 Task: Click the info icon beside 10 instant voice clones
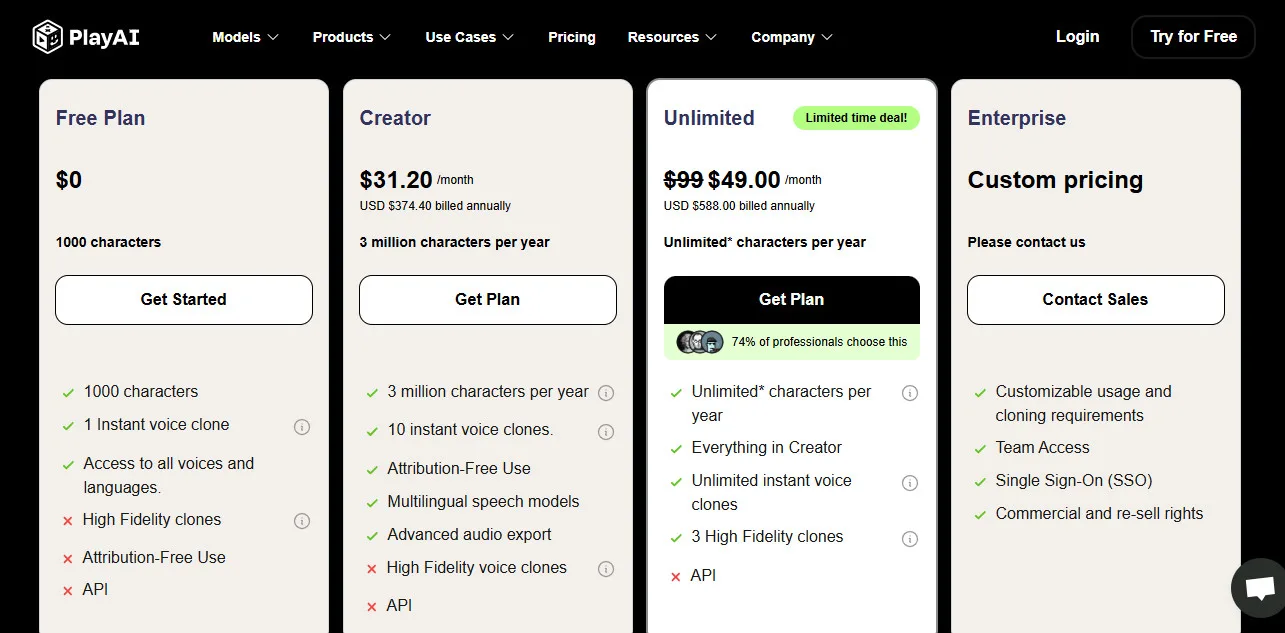pyautogui.click(x=606, y=431)
